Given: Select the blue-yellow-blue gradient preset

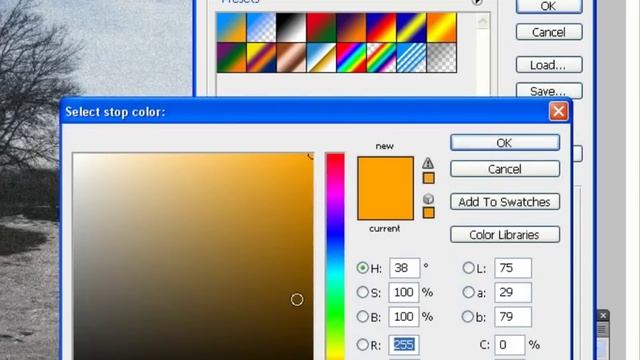Looking at the screenshot, I should pyautogui.click(x=411, y=28).
